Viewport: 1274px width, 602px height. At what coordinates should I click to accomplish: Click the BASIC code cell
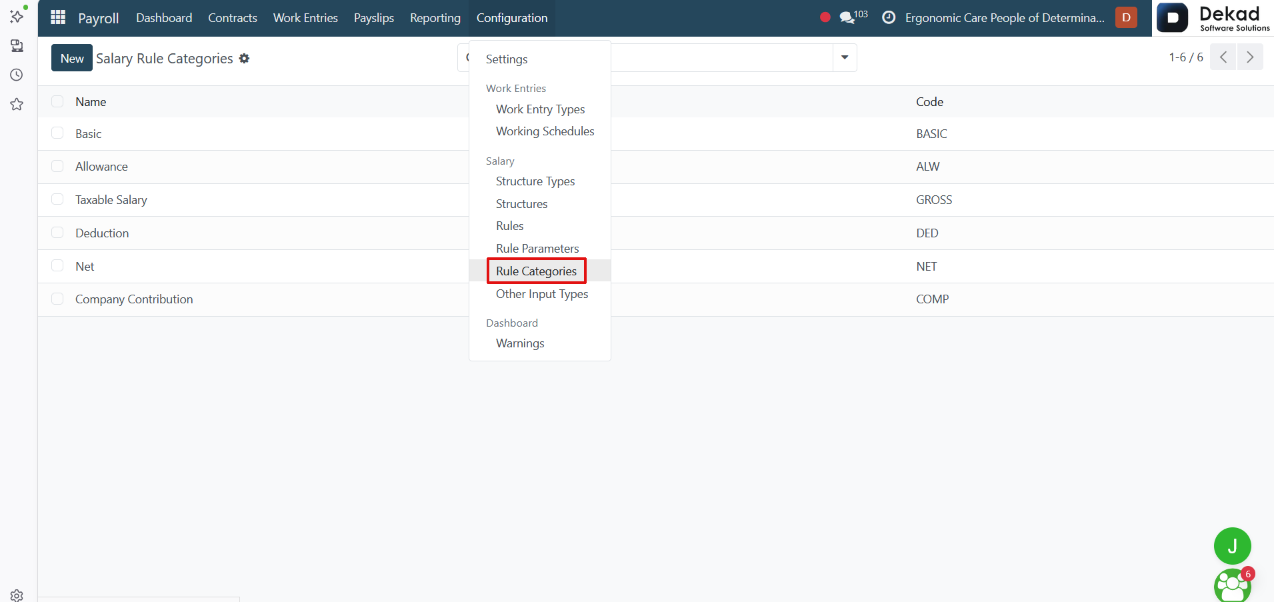(932, 134)
